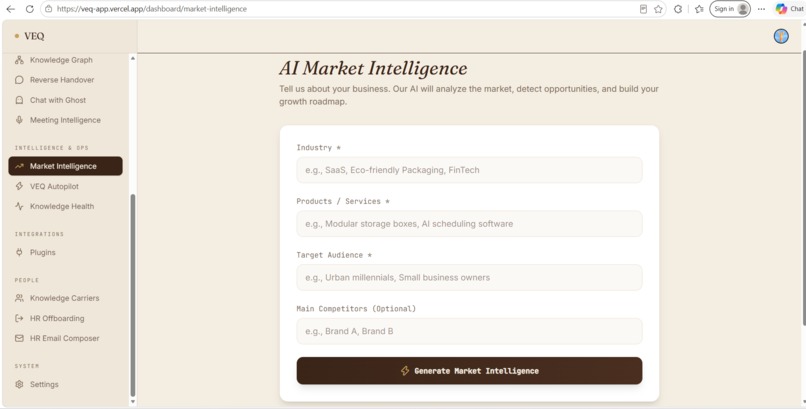
Task: Click Generate Market Intelligence button
Action: [x=469, y=371]
